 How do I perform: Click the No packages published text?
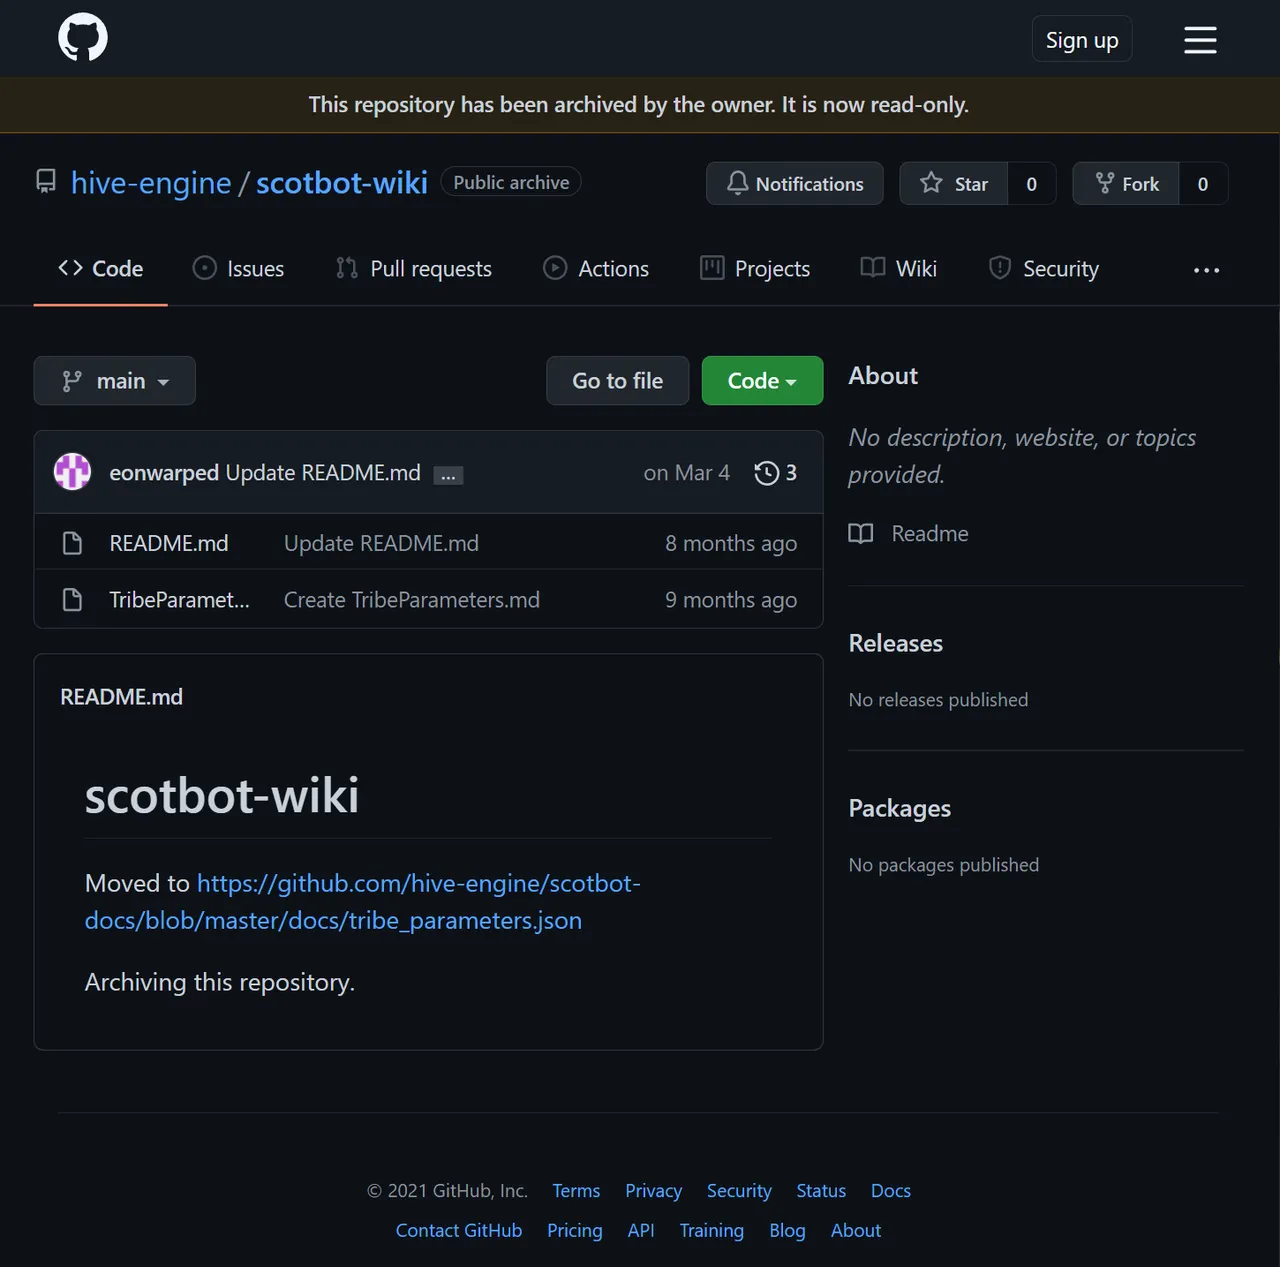[944, 865]
